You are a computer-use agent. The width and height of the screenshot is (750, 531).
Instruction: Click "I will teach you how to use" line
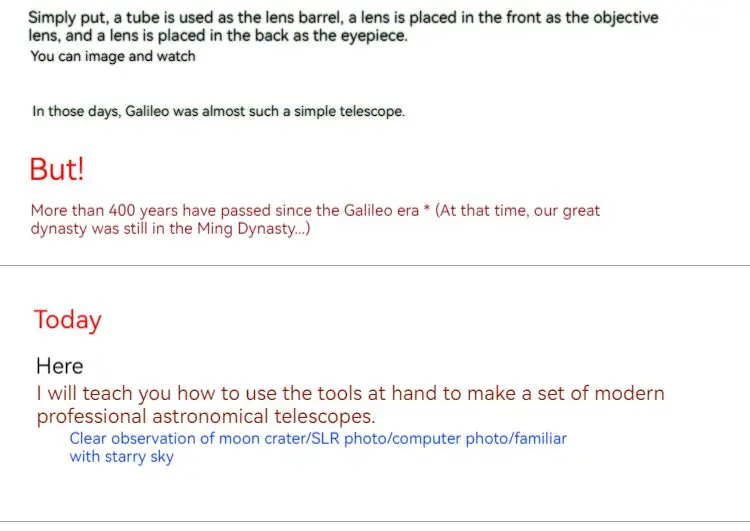click(x=351, y=394)
